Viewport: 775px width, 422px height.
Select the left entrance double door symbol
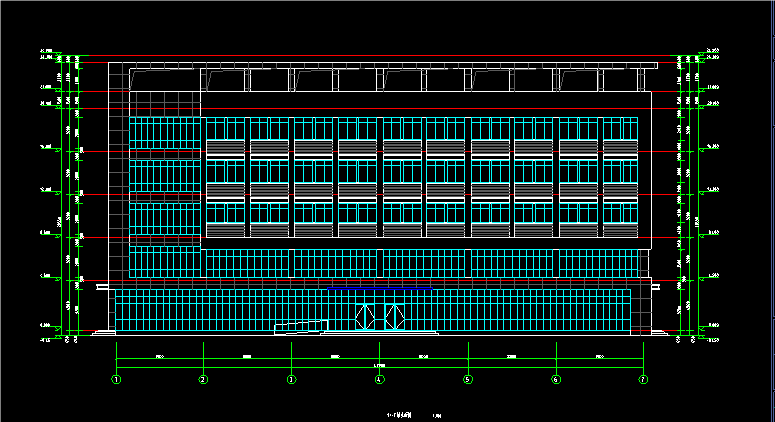(365, 317)
